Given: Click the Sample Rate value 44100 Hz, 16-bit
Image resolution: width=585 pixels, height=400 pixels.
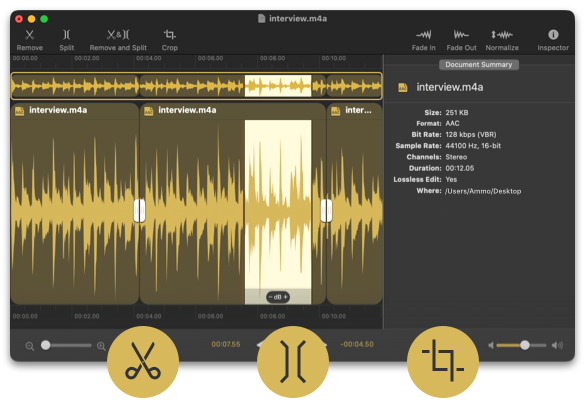Looking at the screenshot, I should pos(473,146).
